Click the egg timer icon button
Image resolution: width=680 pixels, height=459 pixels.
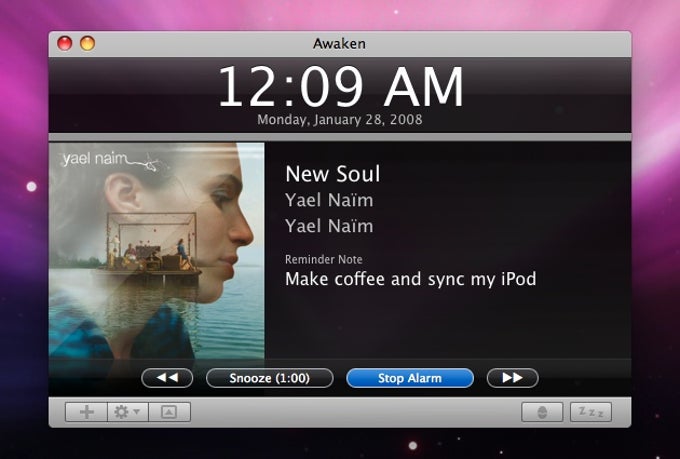point(542,412)
